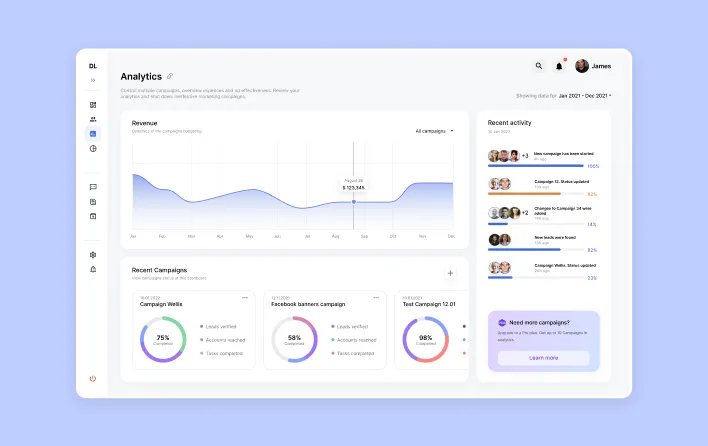Select the highlighted analytics chart sidebar icon

coord(93,134)
